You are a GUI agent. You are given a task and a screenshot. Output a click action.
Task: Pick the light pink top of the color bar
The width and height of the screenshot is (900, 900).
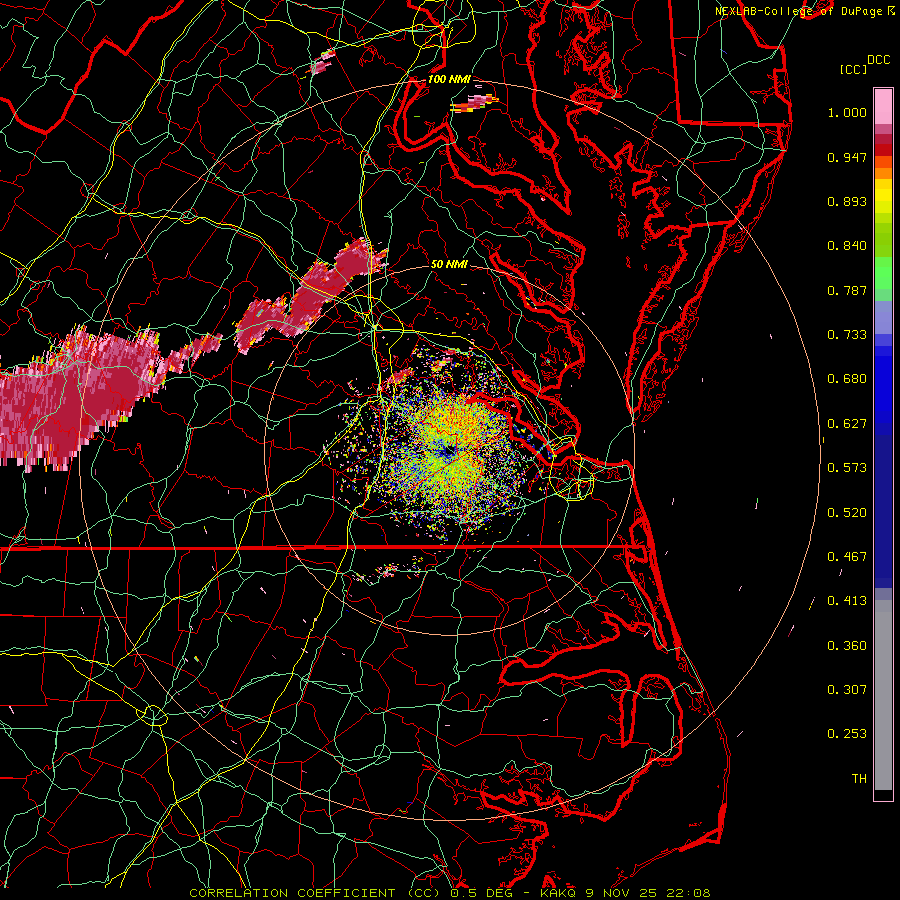tap(883, 107)
